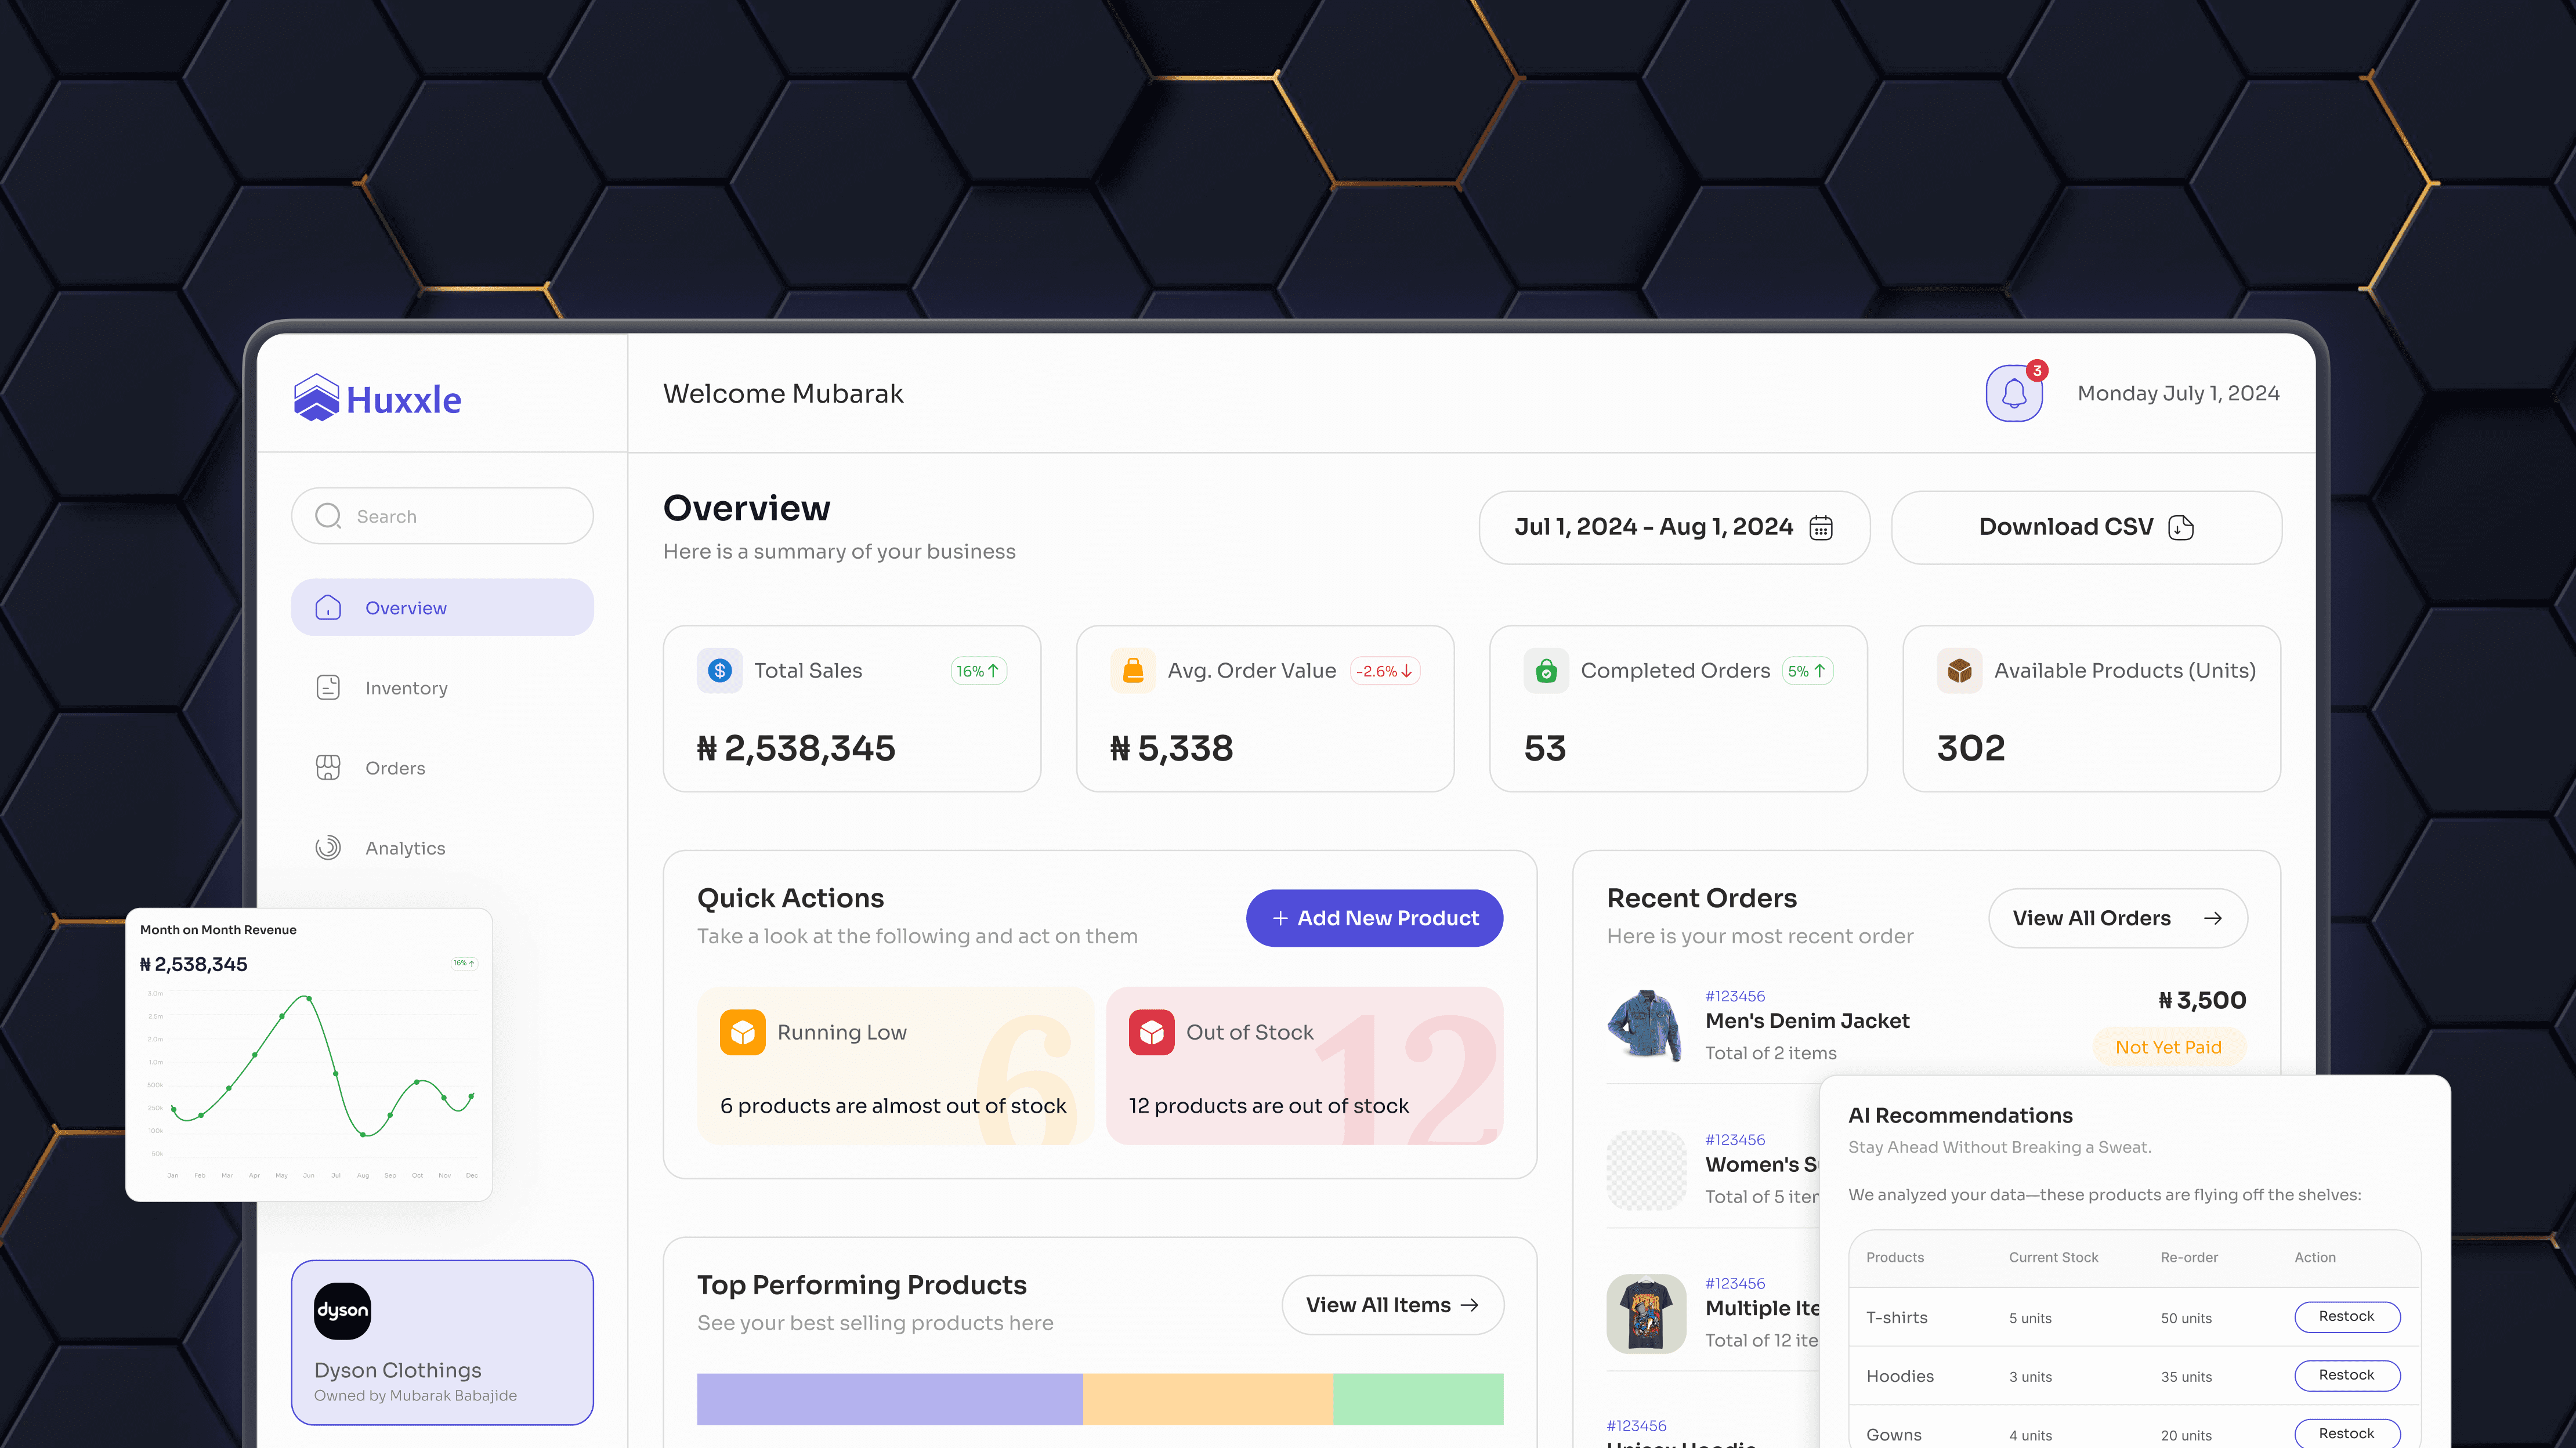Click the 16% badge in revenue chart card

464,963
